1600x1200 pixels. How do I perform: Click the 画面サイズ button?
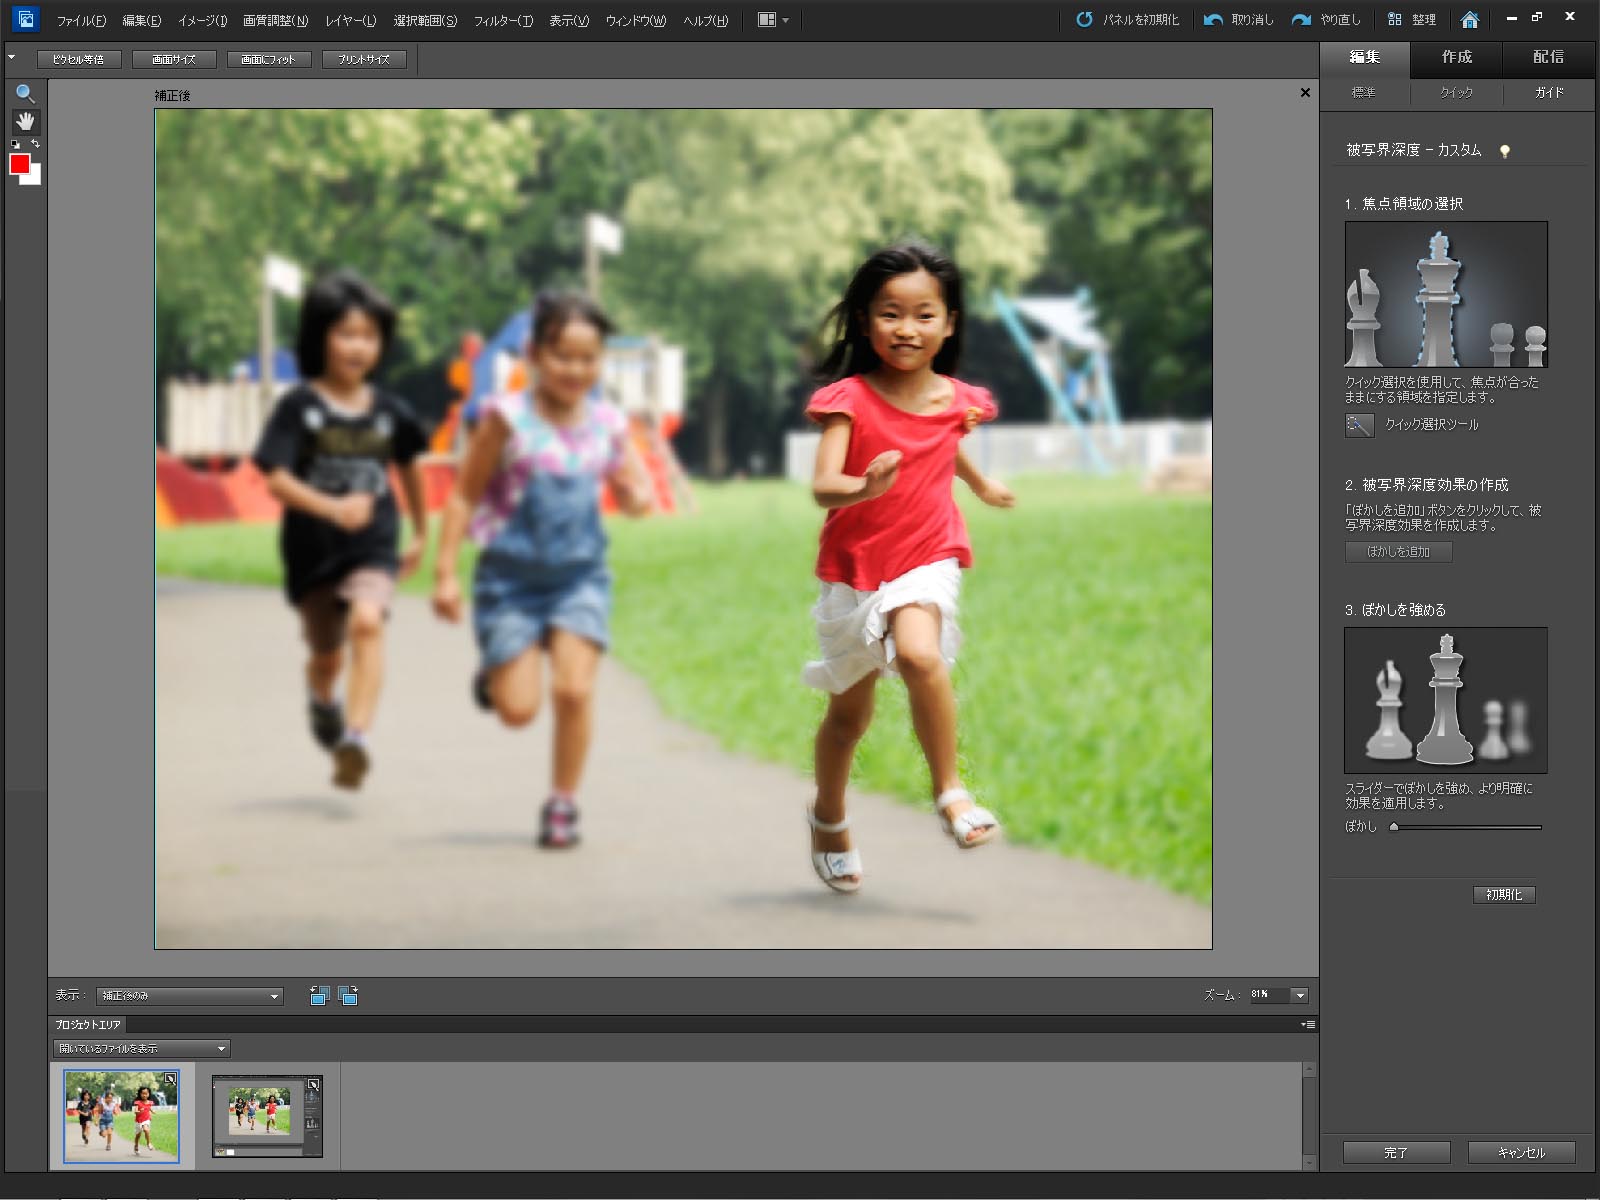tap(174, 60)
